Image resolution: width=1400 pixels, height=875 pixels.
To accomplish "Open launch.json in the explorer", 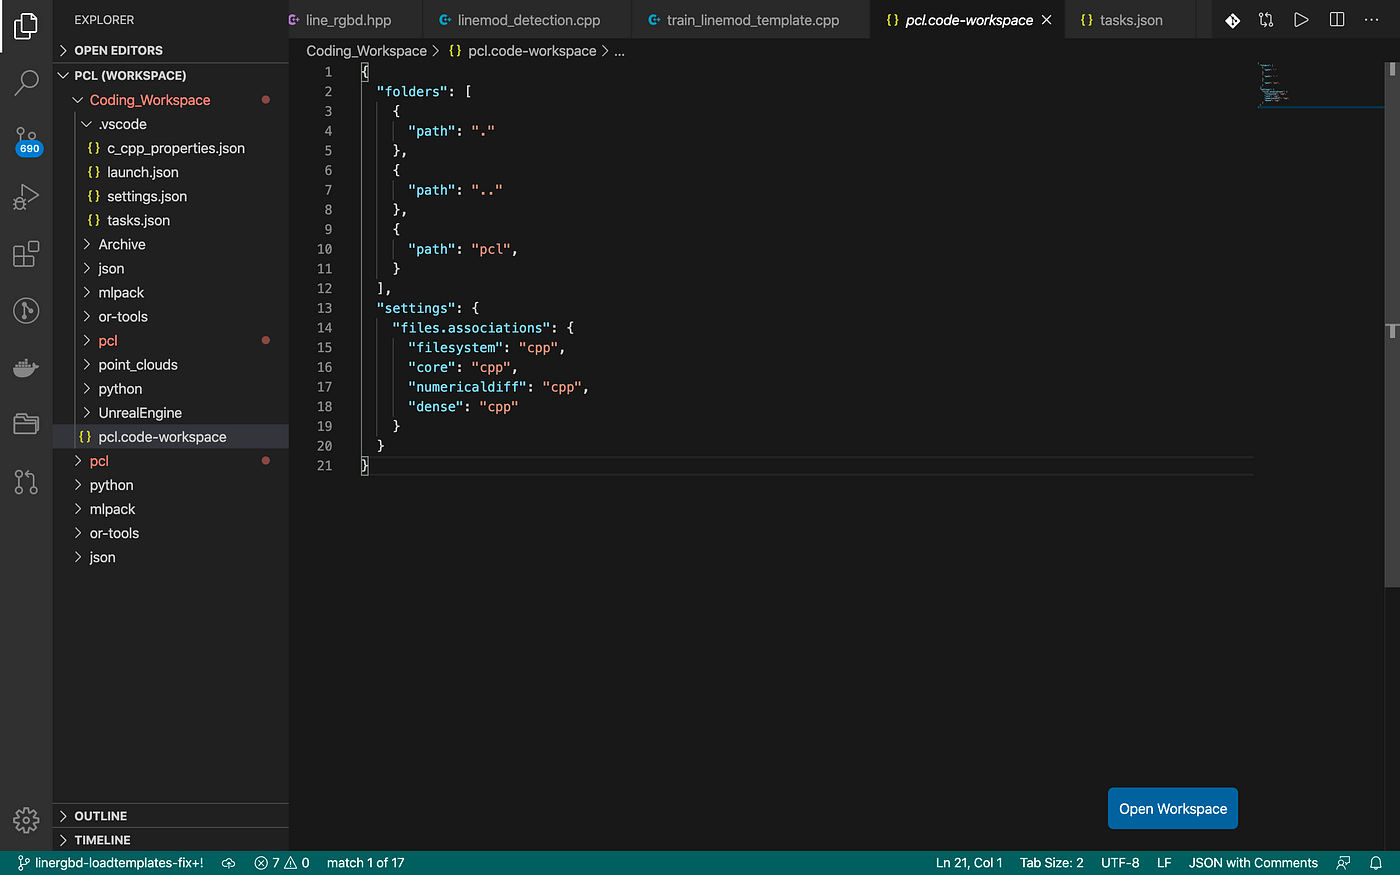I will [x=143, y=172].
